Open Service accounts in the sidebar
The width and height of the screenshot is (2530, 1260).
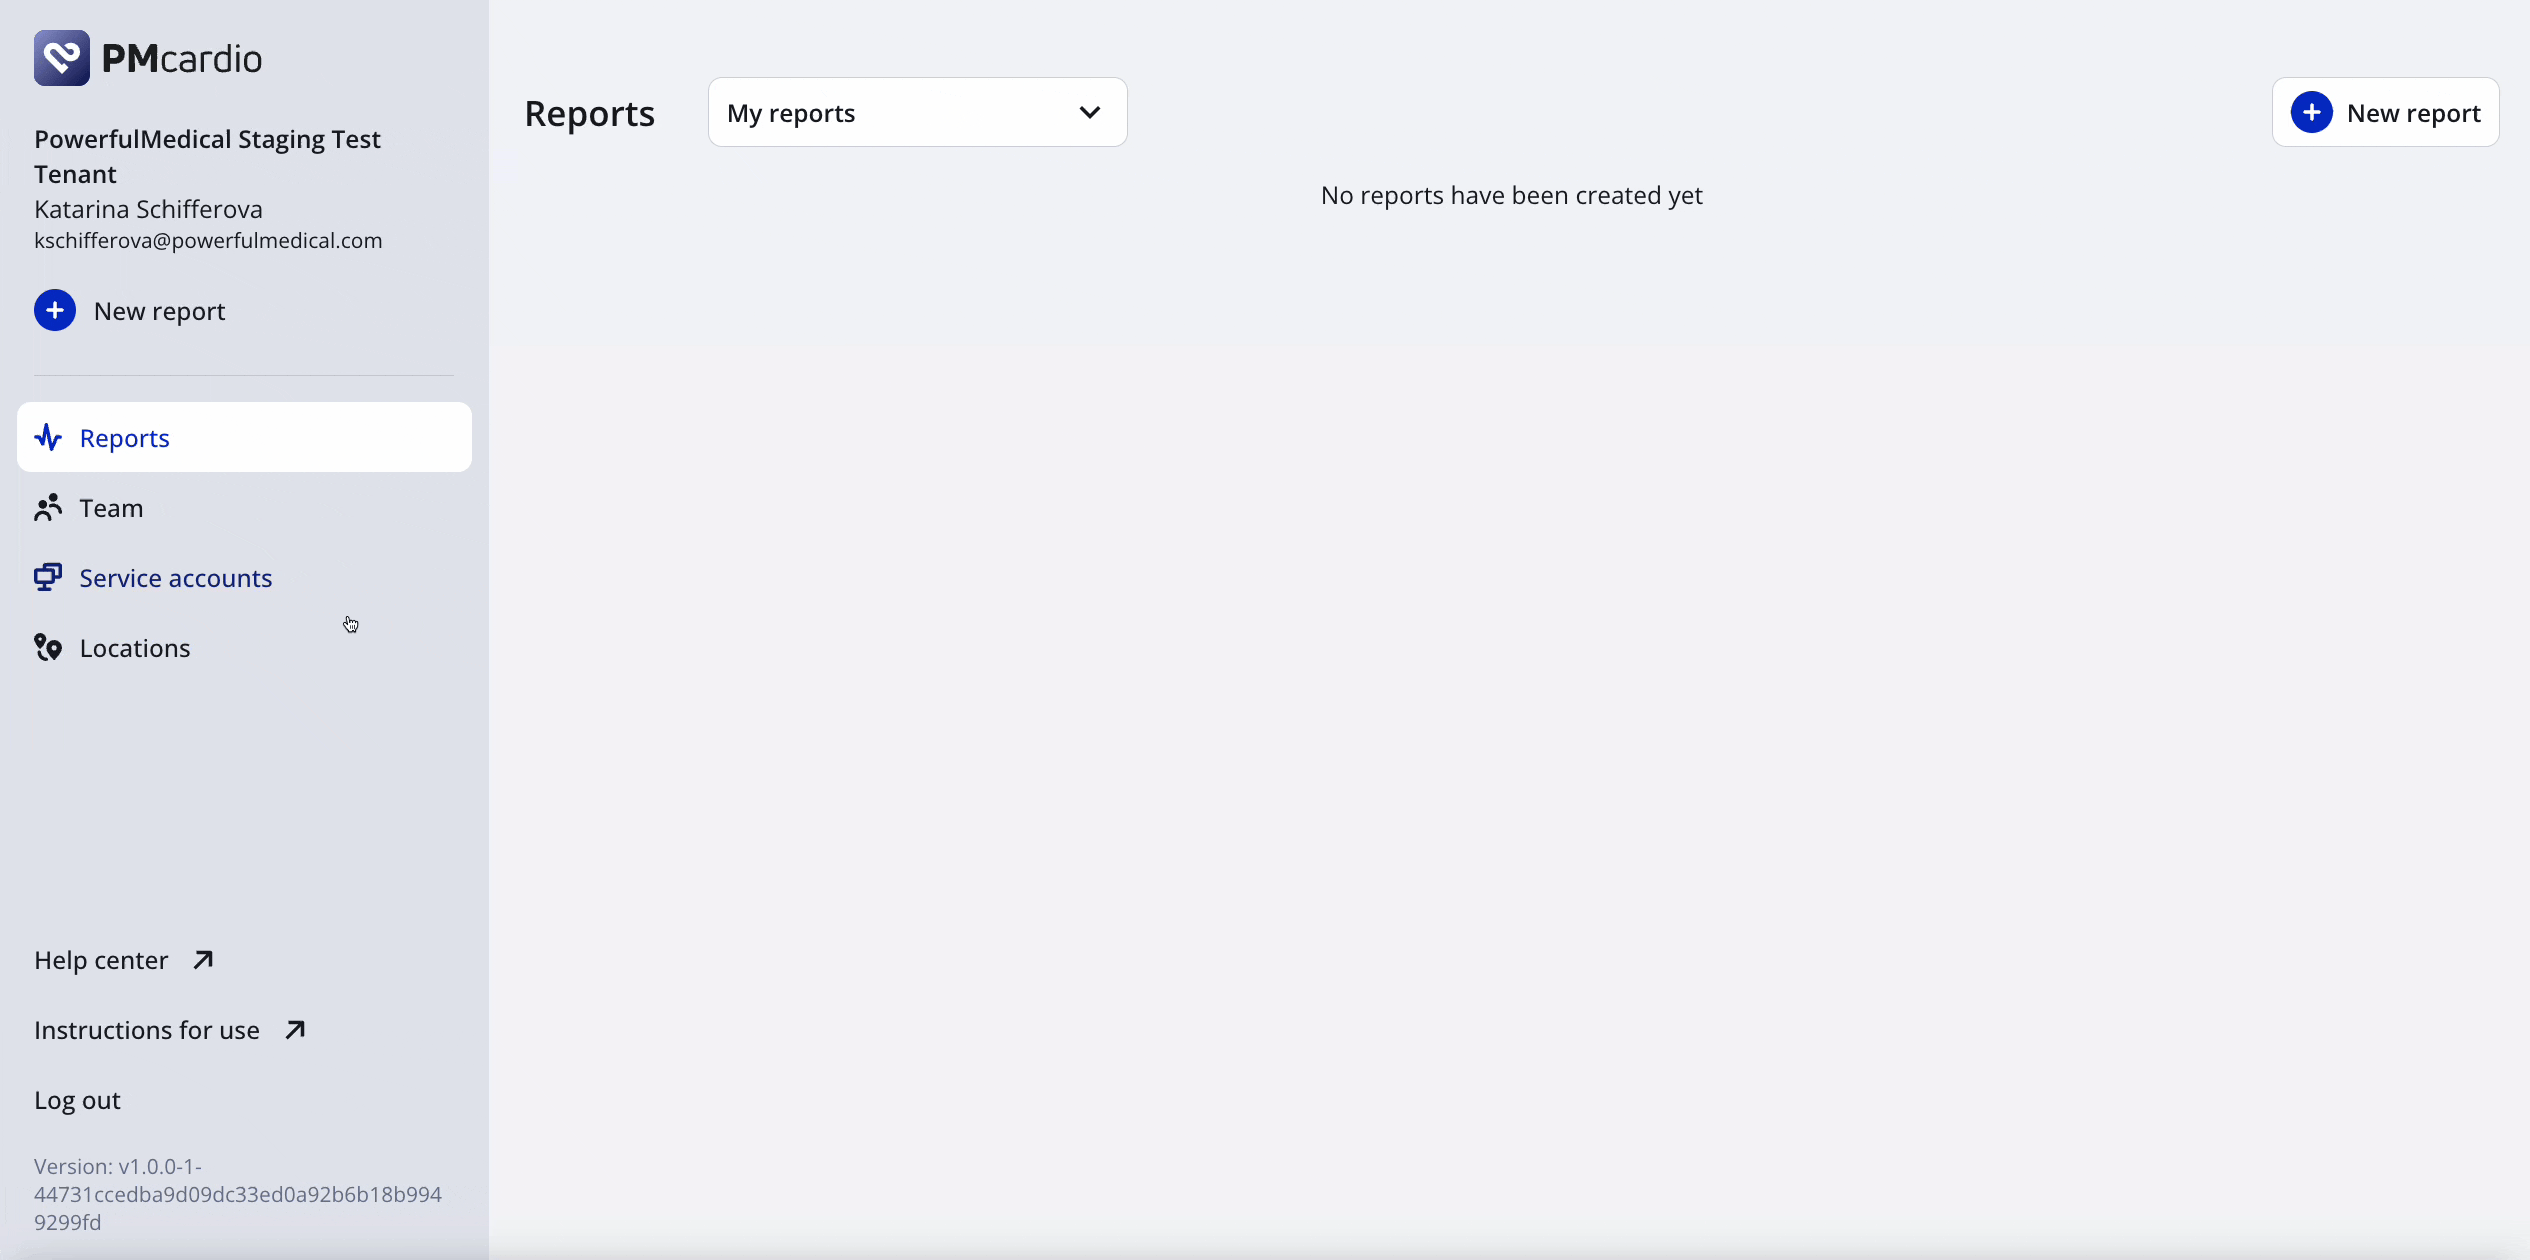(x=244, y=578)
